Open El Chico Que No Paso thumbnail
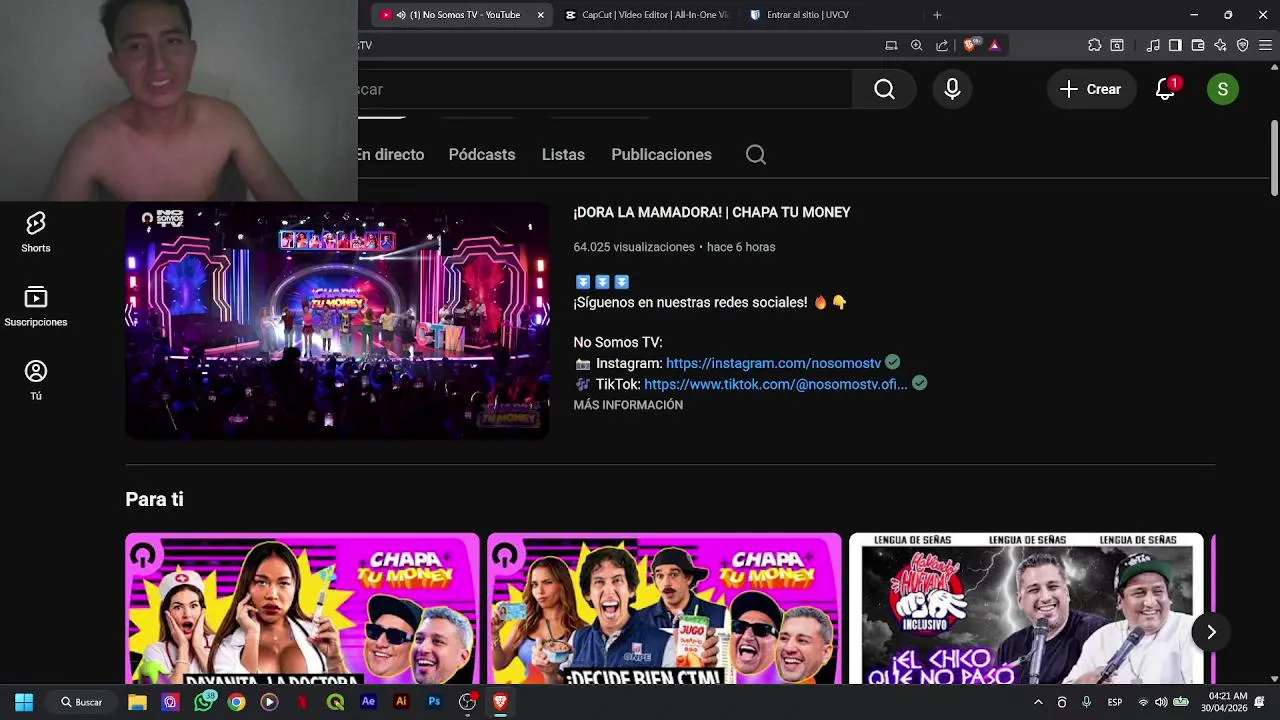This screenshot has height=720, width=1280. tap(1026, 609)
